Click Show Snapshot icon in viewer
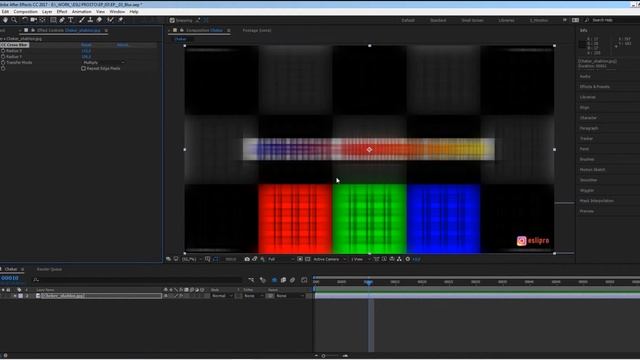Image resolution: width=640 pixels, height=360 pixels. coord(255,259)
